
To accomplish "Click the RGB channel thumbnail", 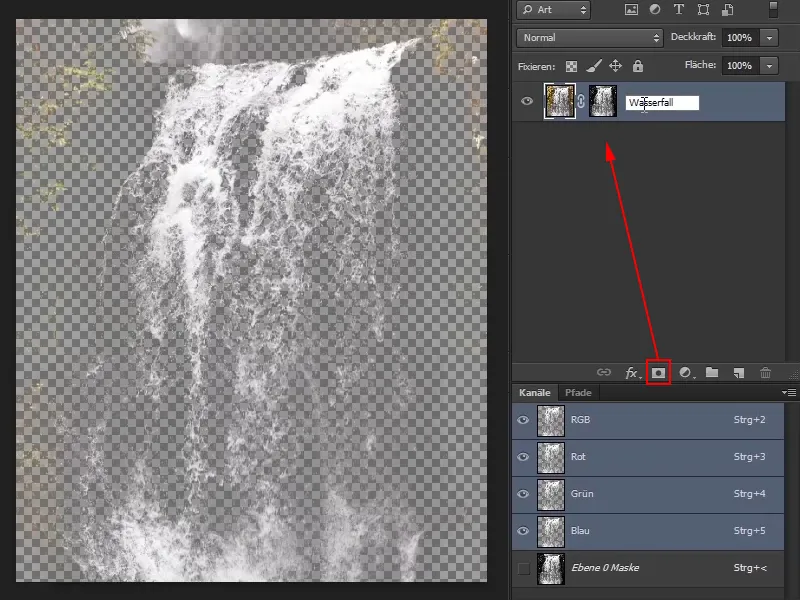I will point(551,421).
